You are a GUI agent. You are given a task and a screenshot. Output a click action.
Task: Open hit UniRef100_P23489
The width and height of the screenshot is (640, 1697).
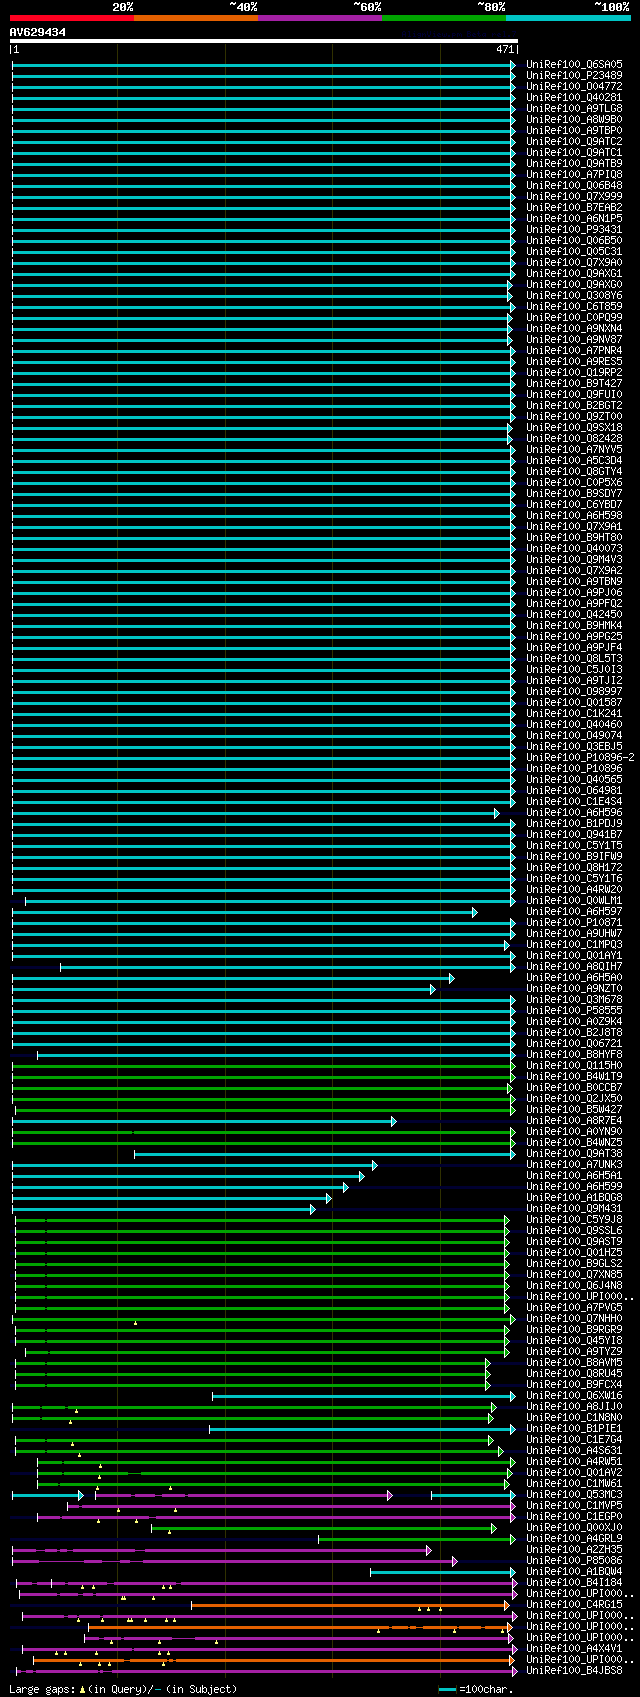(x=574, y=75)
